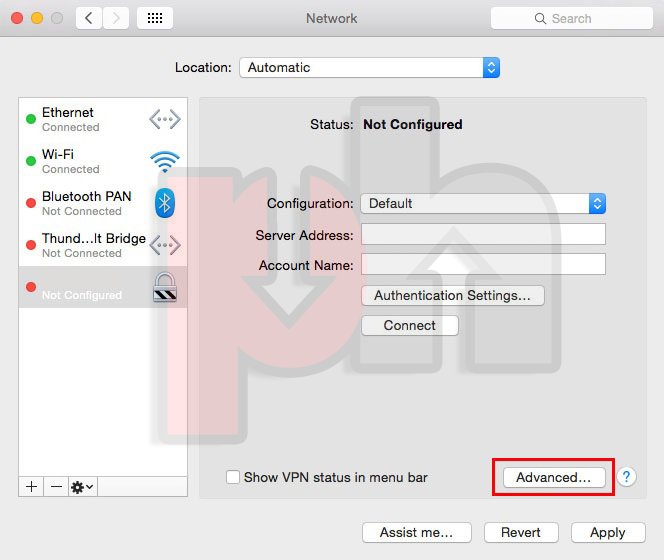The height and width of the screenshot is (560, 664).
Task: Click the Thunderbolt Bridge arrows icon
Action: click(x=165, y=245)
